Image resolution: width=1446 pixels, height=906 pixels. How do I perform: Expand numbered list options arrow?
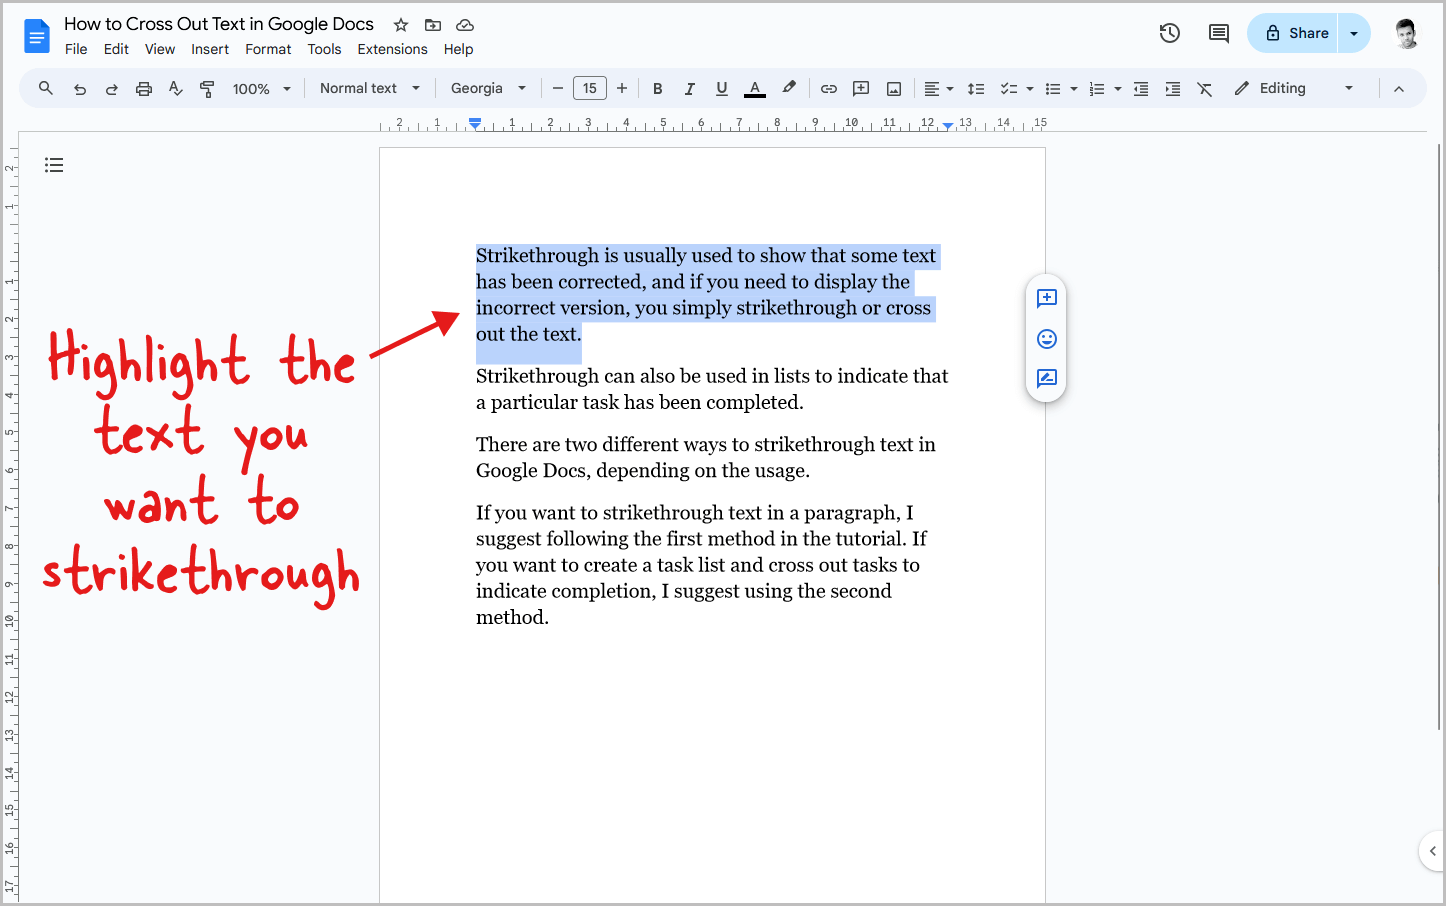coord(1118,89)
